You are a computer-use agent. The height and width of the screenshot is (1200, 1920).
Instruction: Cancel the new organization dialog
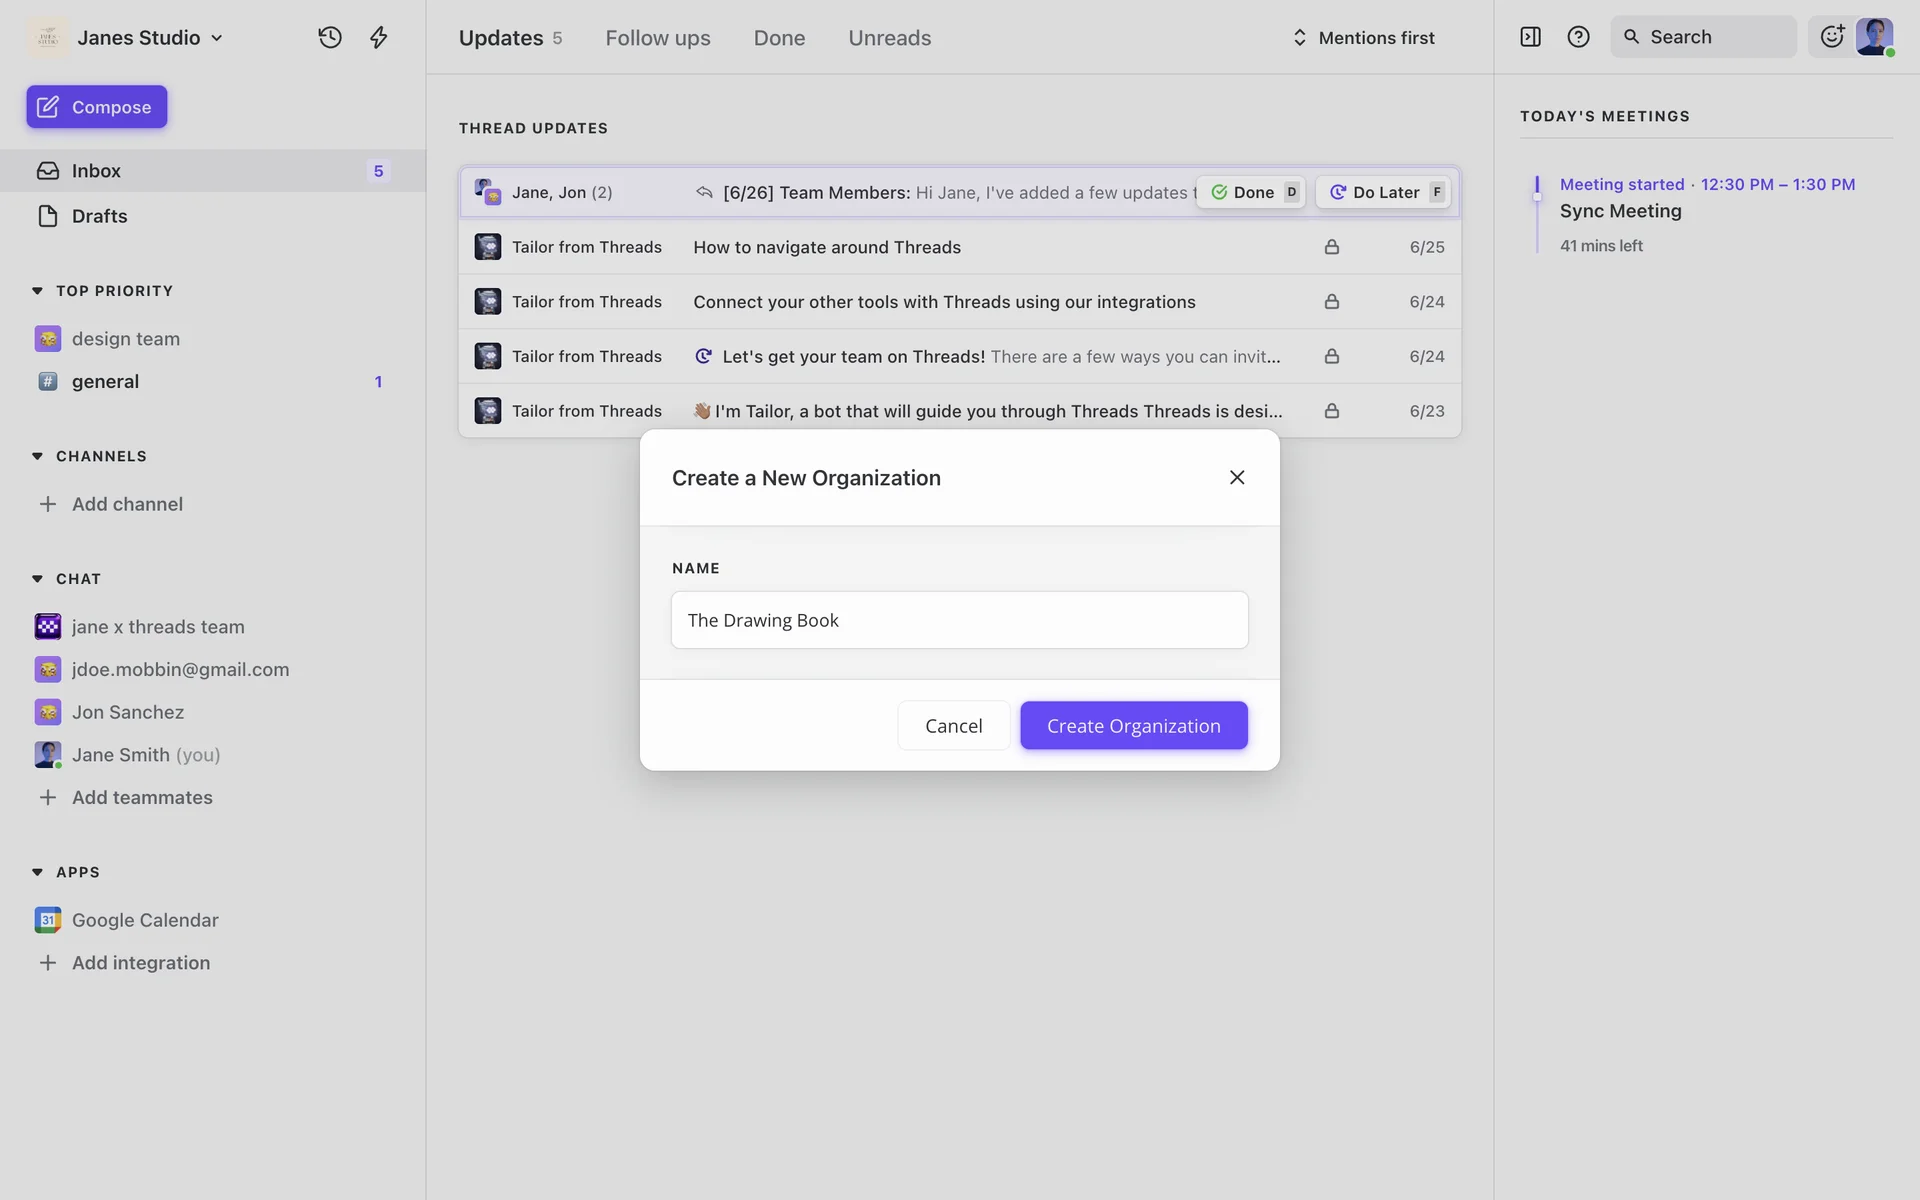tap(953, 725)
